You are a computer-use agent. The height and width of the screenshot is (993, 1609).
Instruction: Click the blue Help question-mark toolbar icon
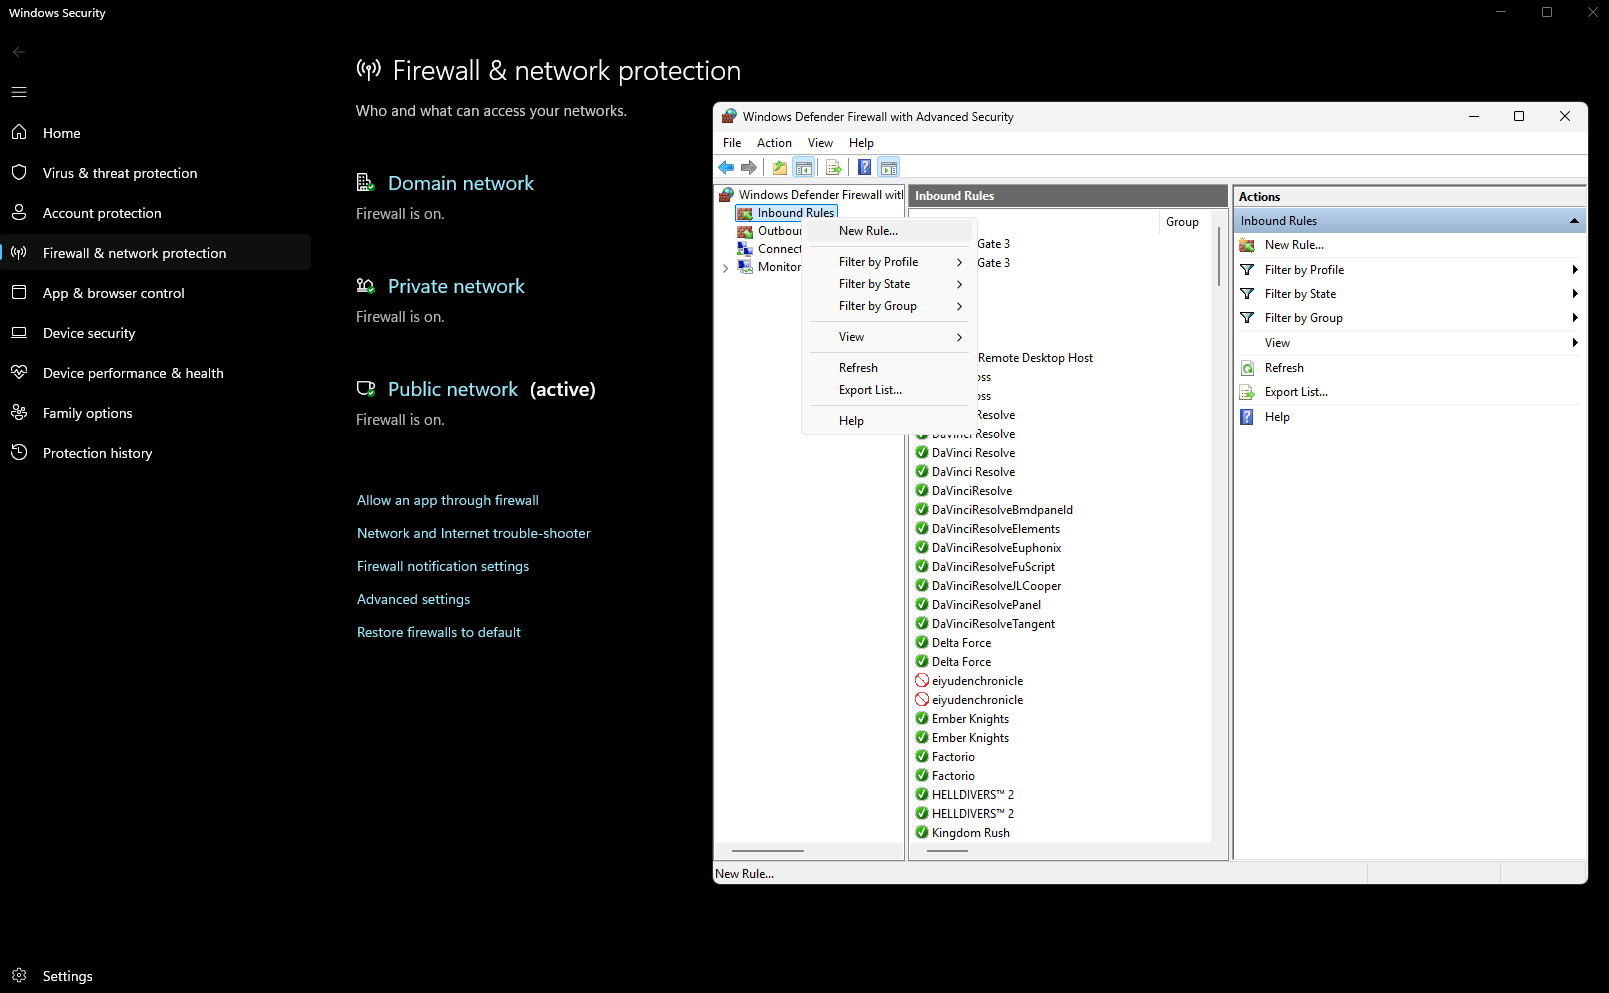pyautogui.click(x=864, y=168)
